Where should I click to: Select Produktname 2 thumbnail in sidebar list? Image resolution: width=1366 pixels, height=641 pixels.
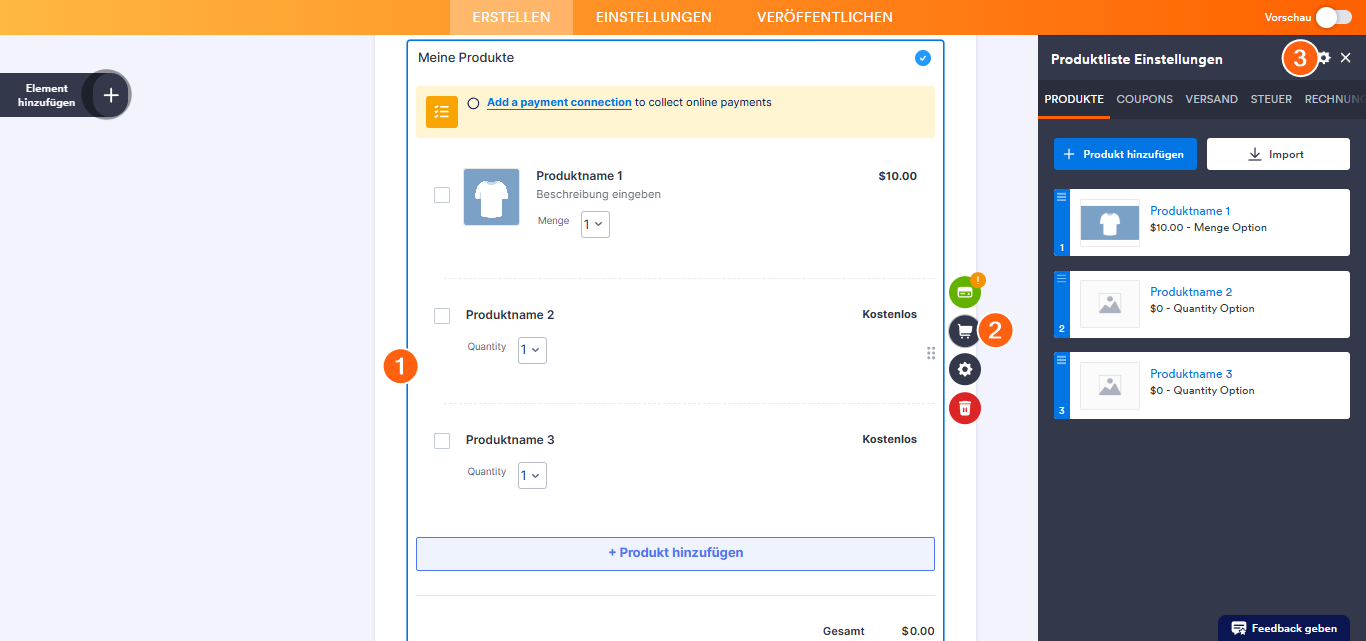[1109, 304]
